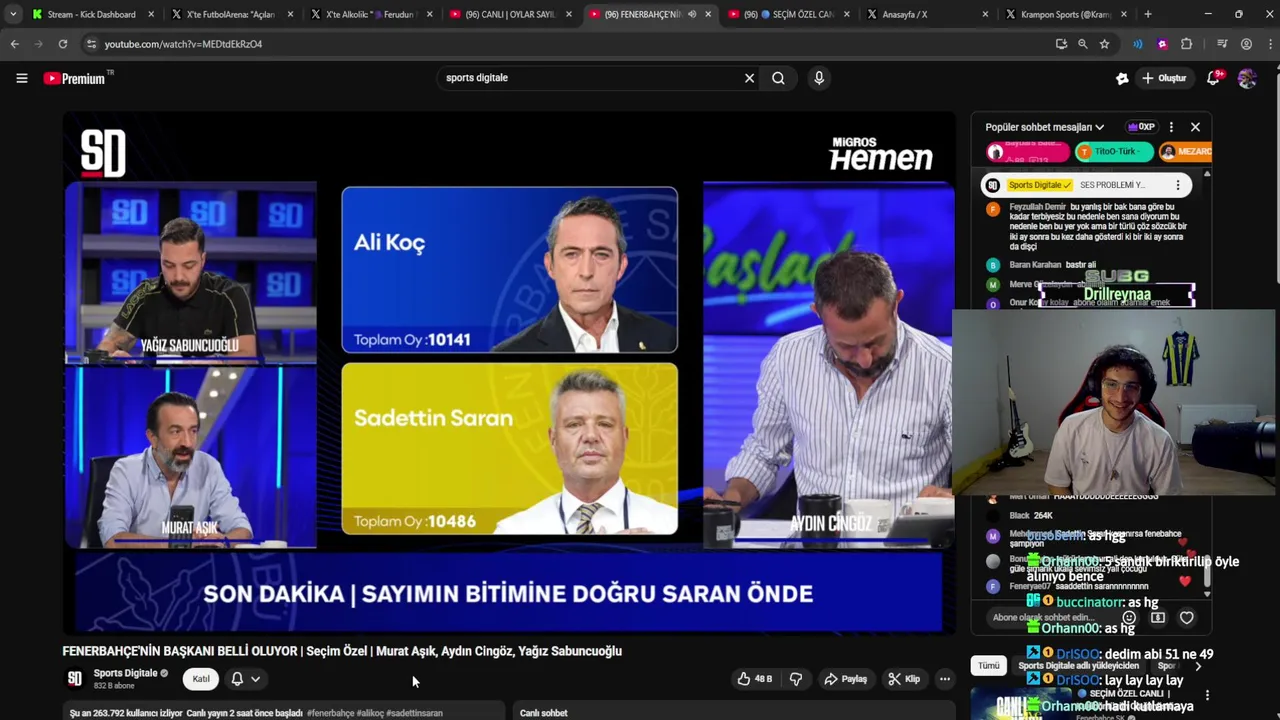Open TitoO-Türk super chat chip

(1114, 152)
